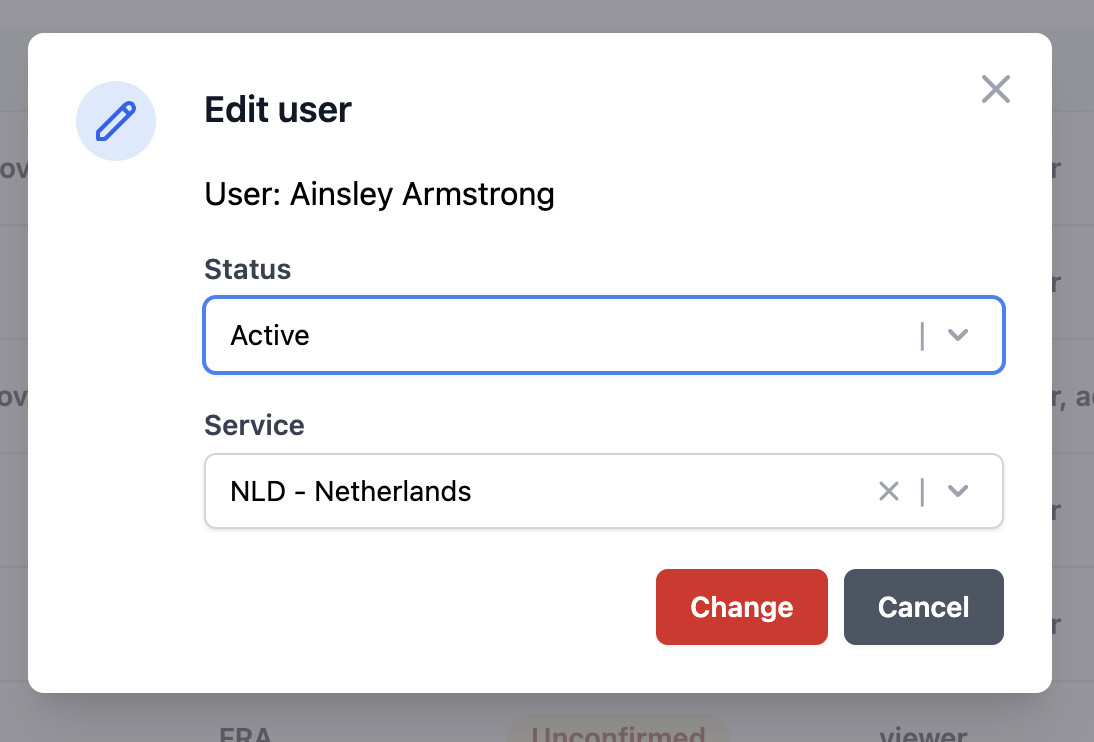Image resolution: width=1094 pixels, height=742 pixels.
Task: Click the Status field label
Action: (x=247, y=269)
